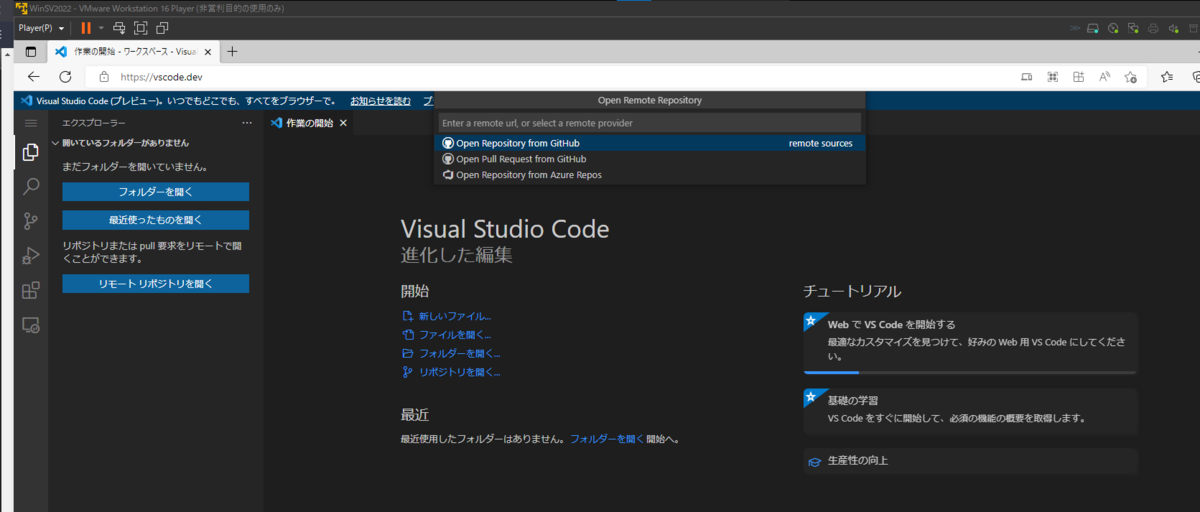Open the app available icon in address bar

pyautogui.click(x=1026, y=77)
